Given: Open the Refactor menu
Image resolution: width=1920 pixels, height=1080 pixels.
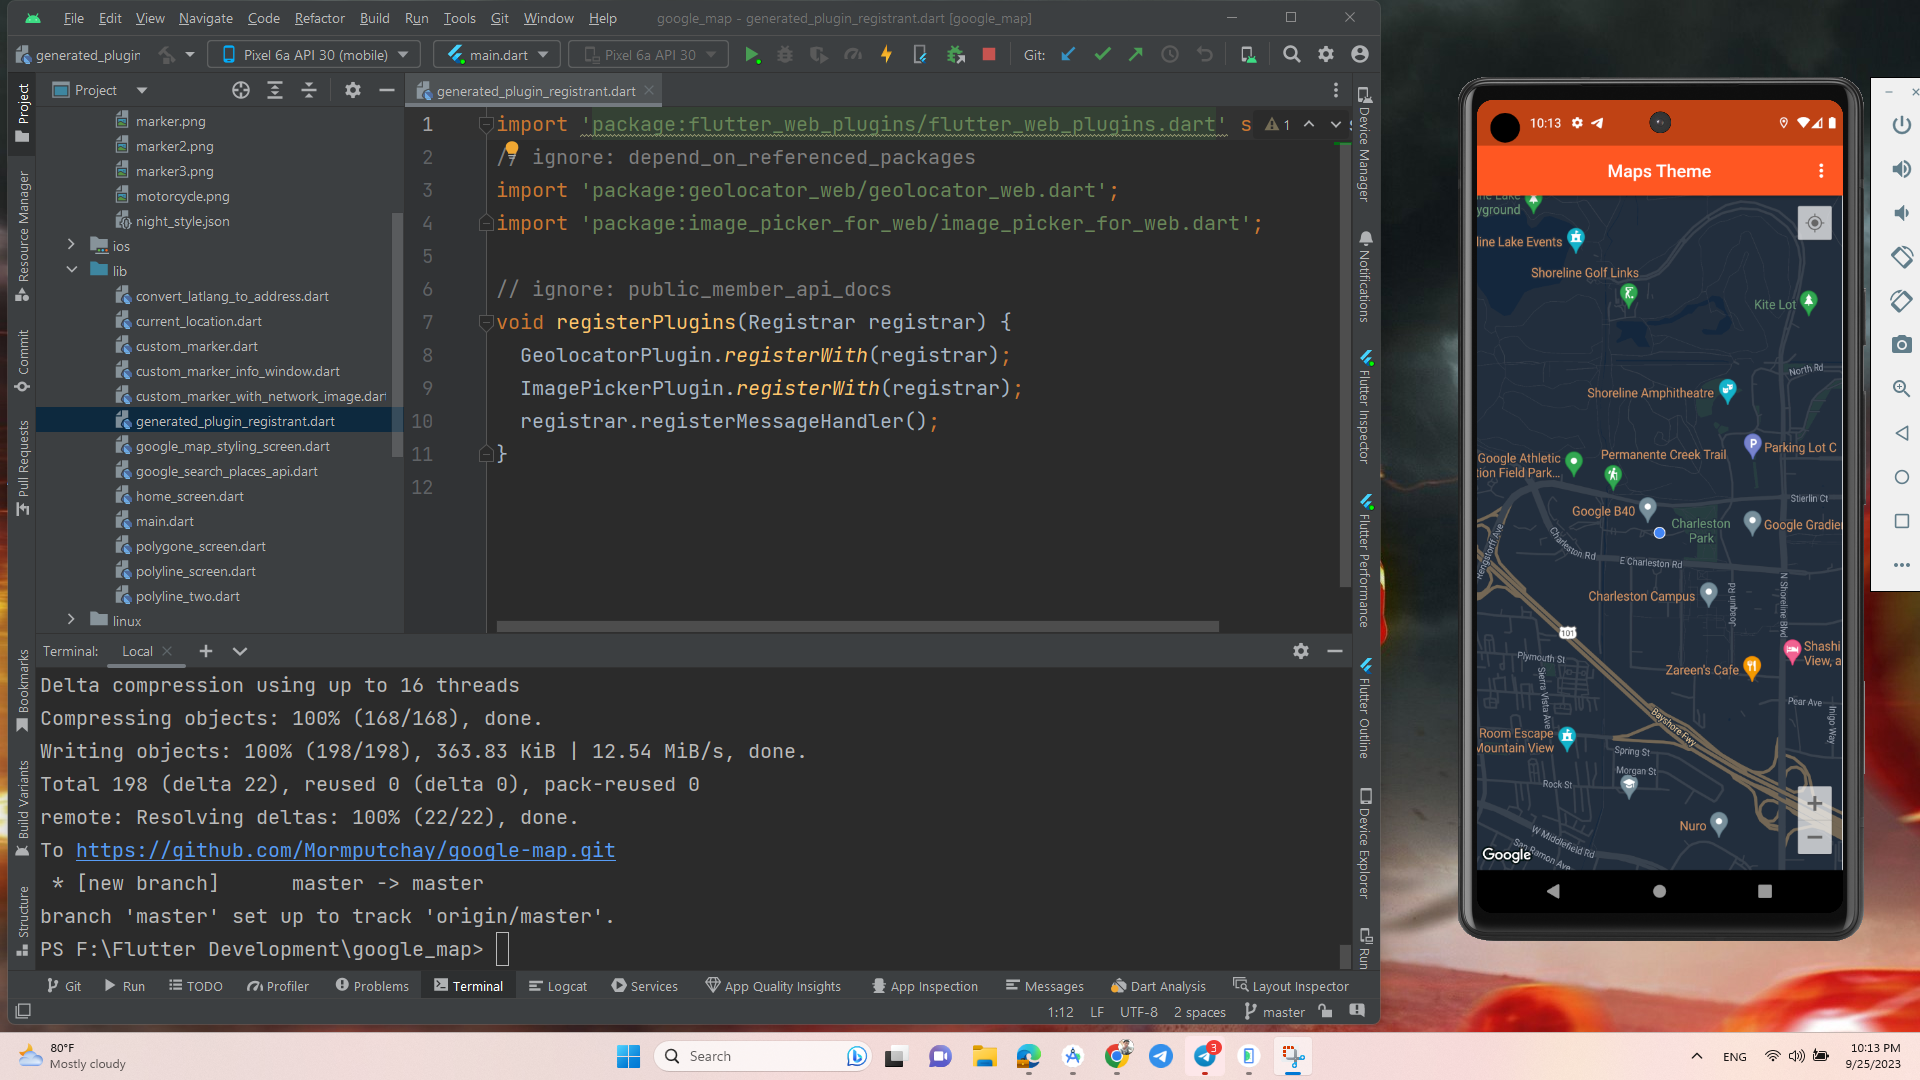Looking at the screenshot, I should tap(319, 18).
